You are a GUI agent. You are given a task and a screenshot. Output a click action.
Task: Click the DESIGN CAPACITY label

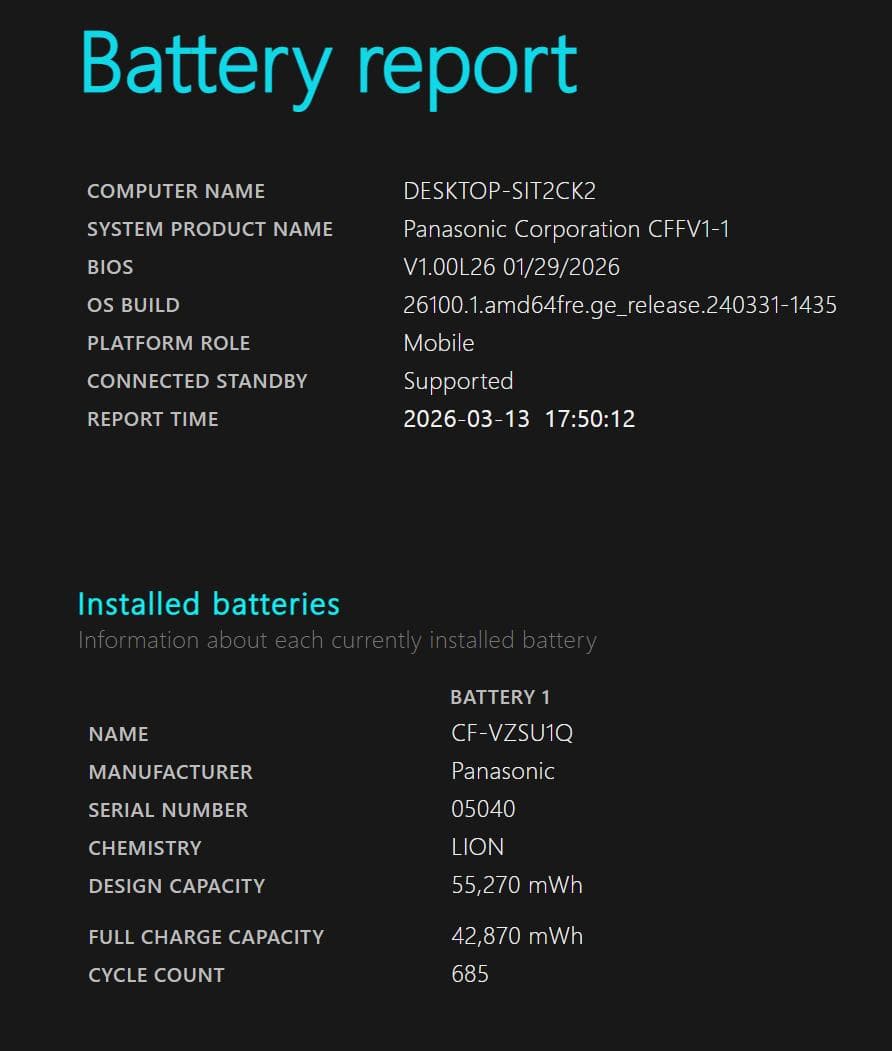(x=177, y=886)
